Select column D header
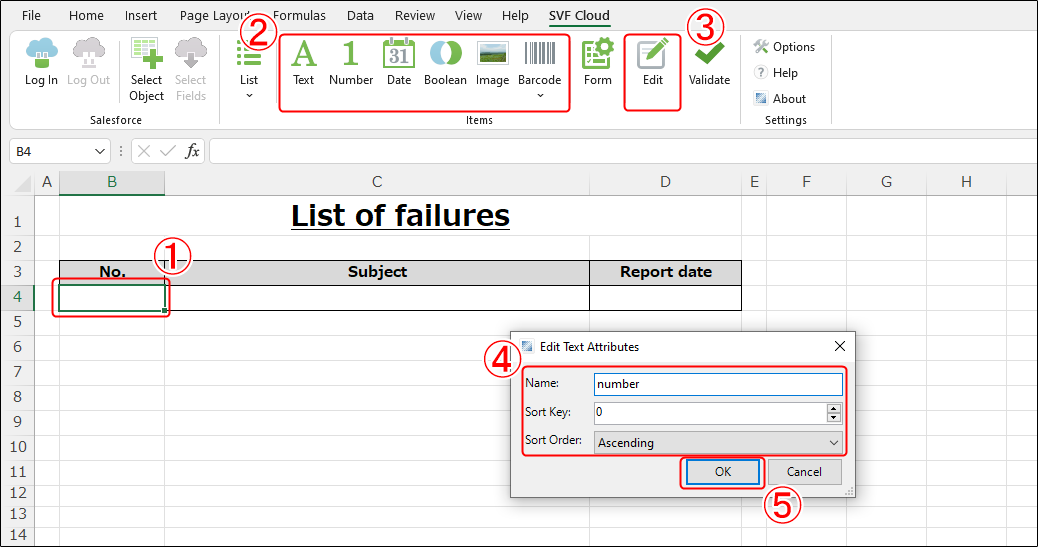1038x547 pixels. coord(665,182)
